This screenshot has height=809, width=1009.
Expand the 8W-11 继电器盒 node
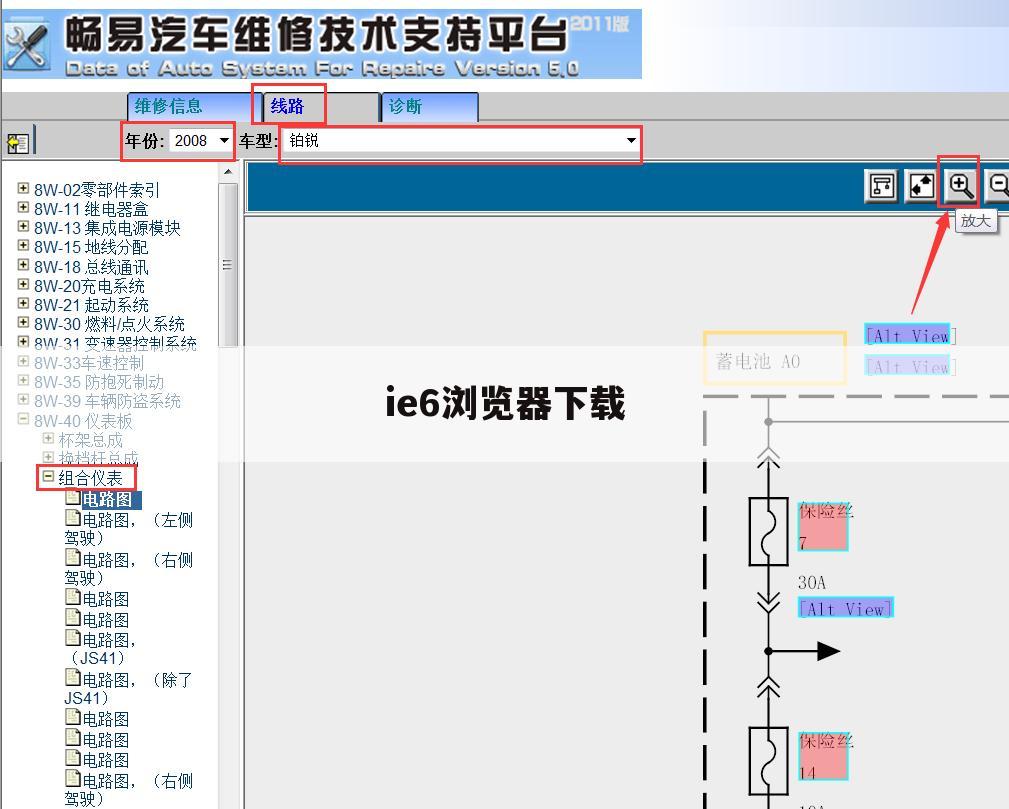(23, 207)
